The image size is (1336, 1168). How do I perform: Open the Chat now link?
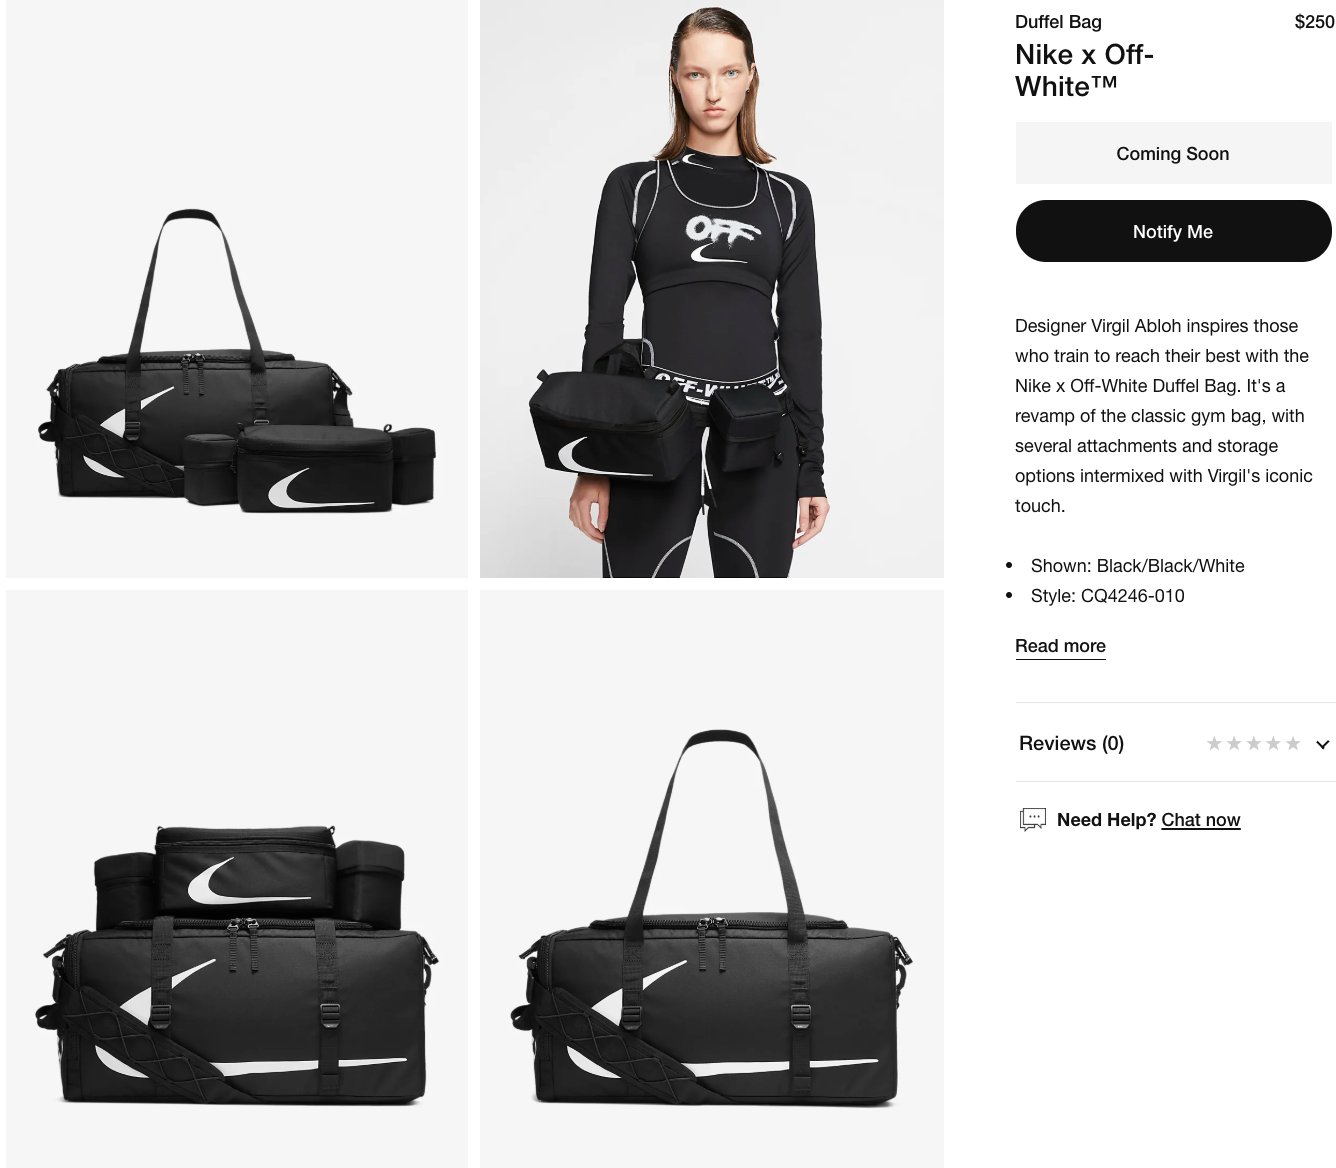tap(1200, 820)
